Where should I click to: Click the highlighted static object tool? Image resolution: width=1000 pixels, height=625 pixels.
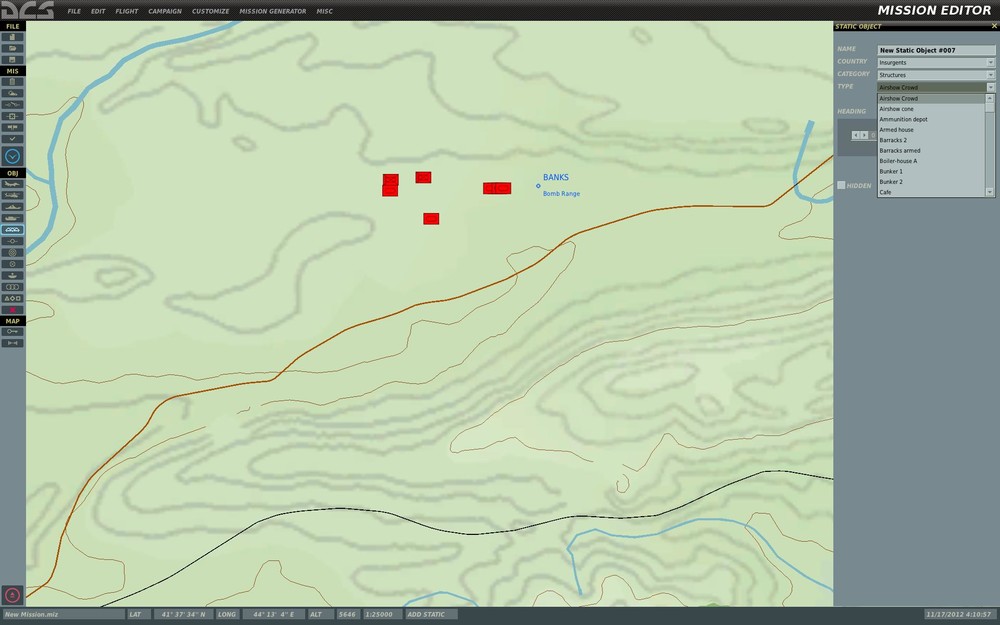pos(12,230)
